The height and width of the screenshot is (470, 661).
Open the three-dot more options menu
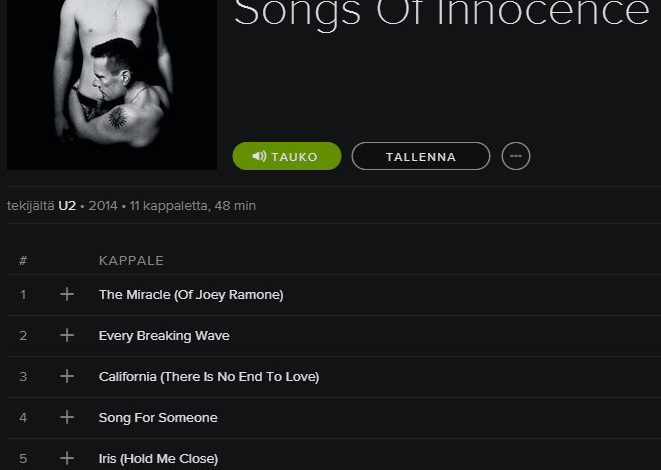point(516,156)
